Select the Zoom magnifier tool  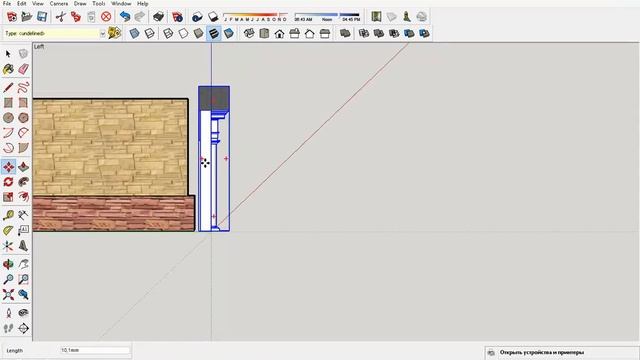[x=8, y=279]
